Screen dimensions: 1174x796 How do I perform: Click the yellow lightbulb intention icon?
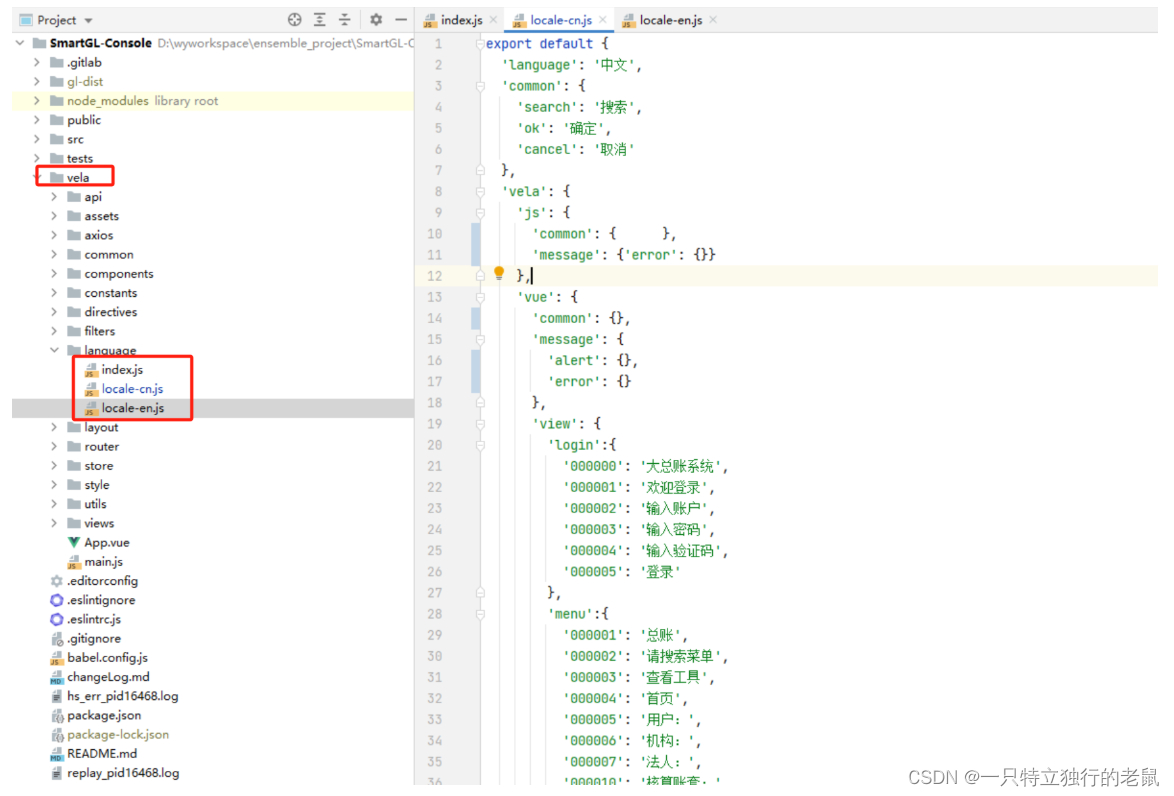(499, 274)
